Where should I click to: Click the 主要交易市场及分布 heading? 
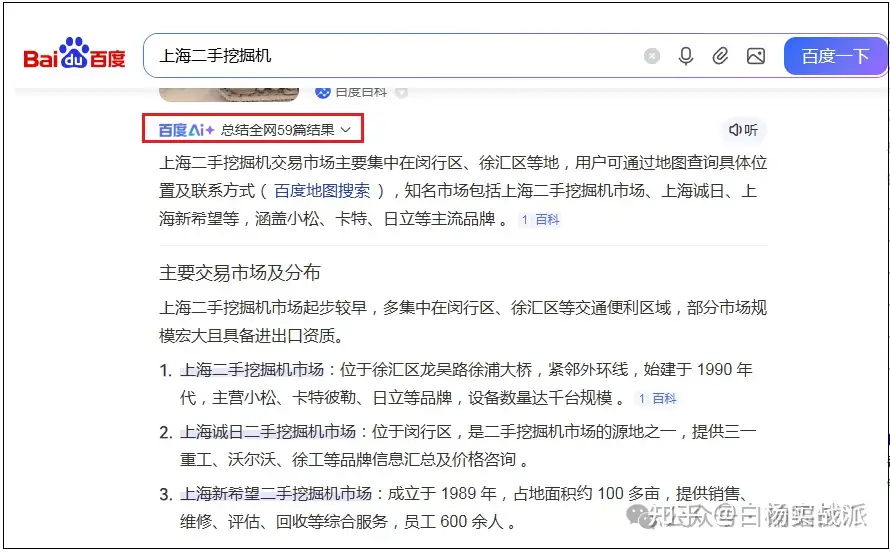coord(240,273)
